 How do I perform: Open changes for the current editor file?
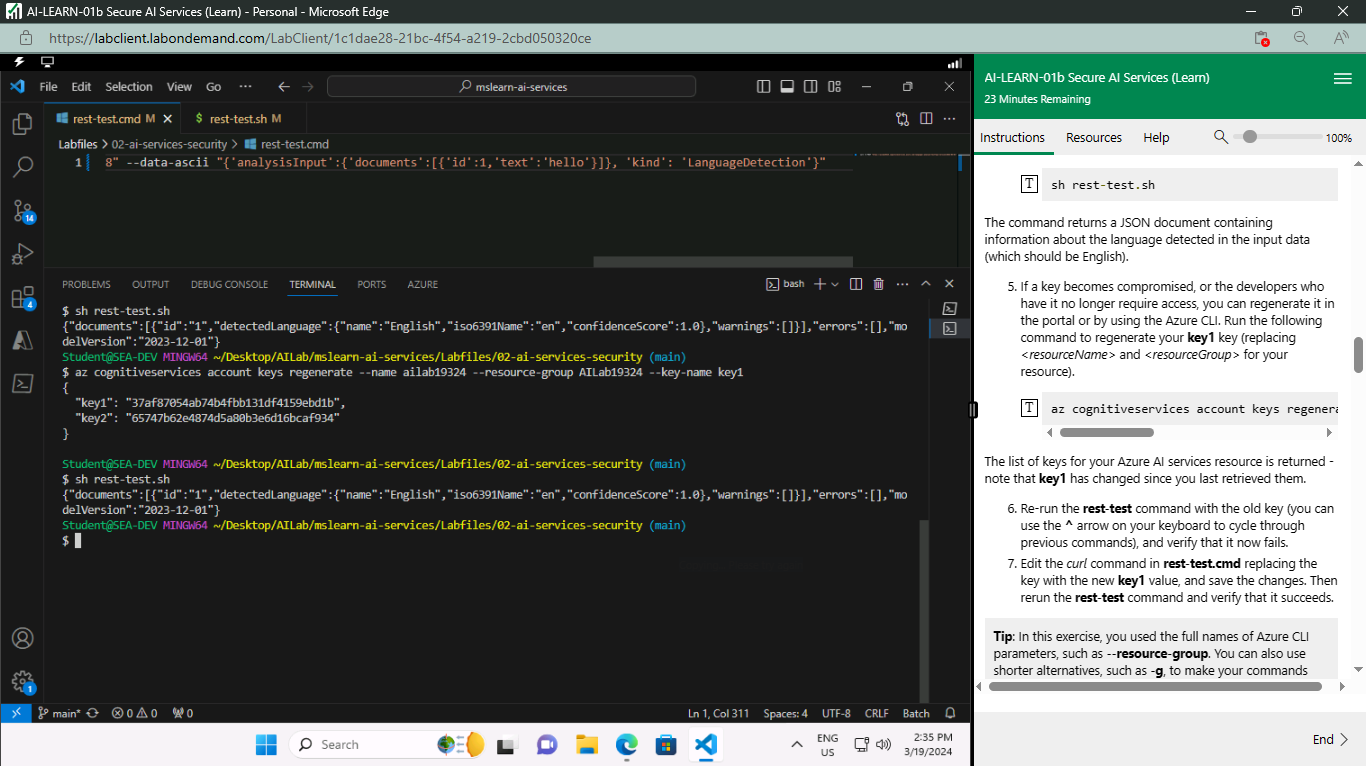[x=902, y=119]
